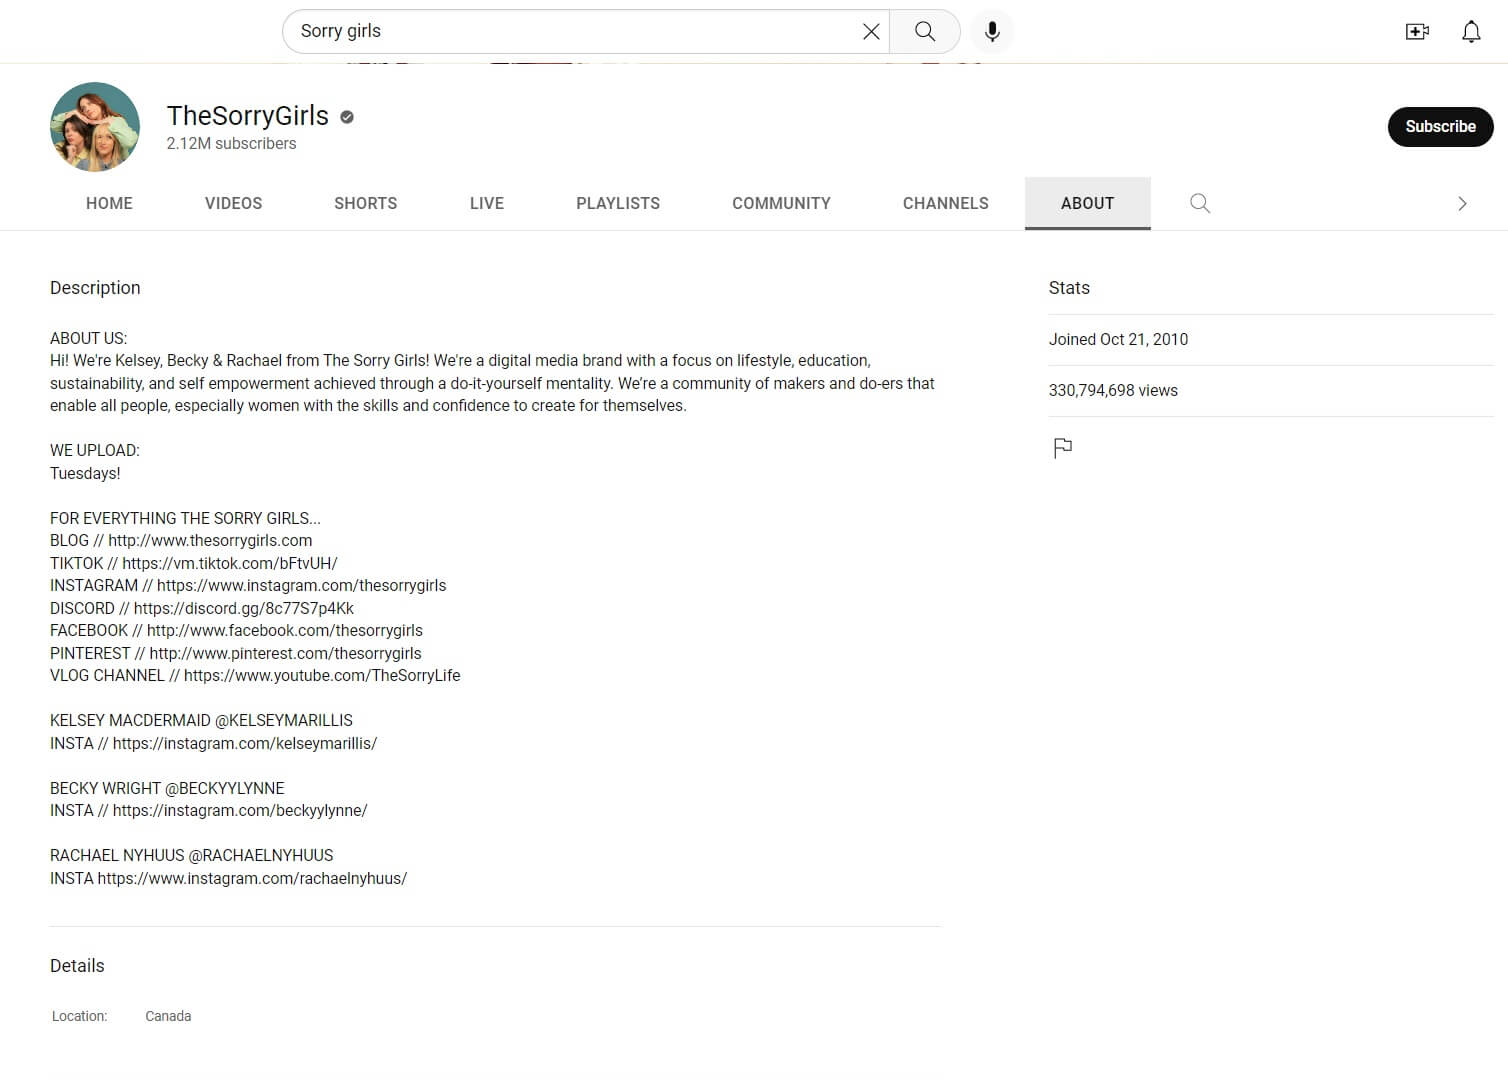Click the Location: label
Screen dimensions: 1508x1080
click(79, 1016)
